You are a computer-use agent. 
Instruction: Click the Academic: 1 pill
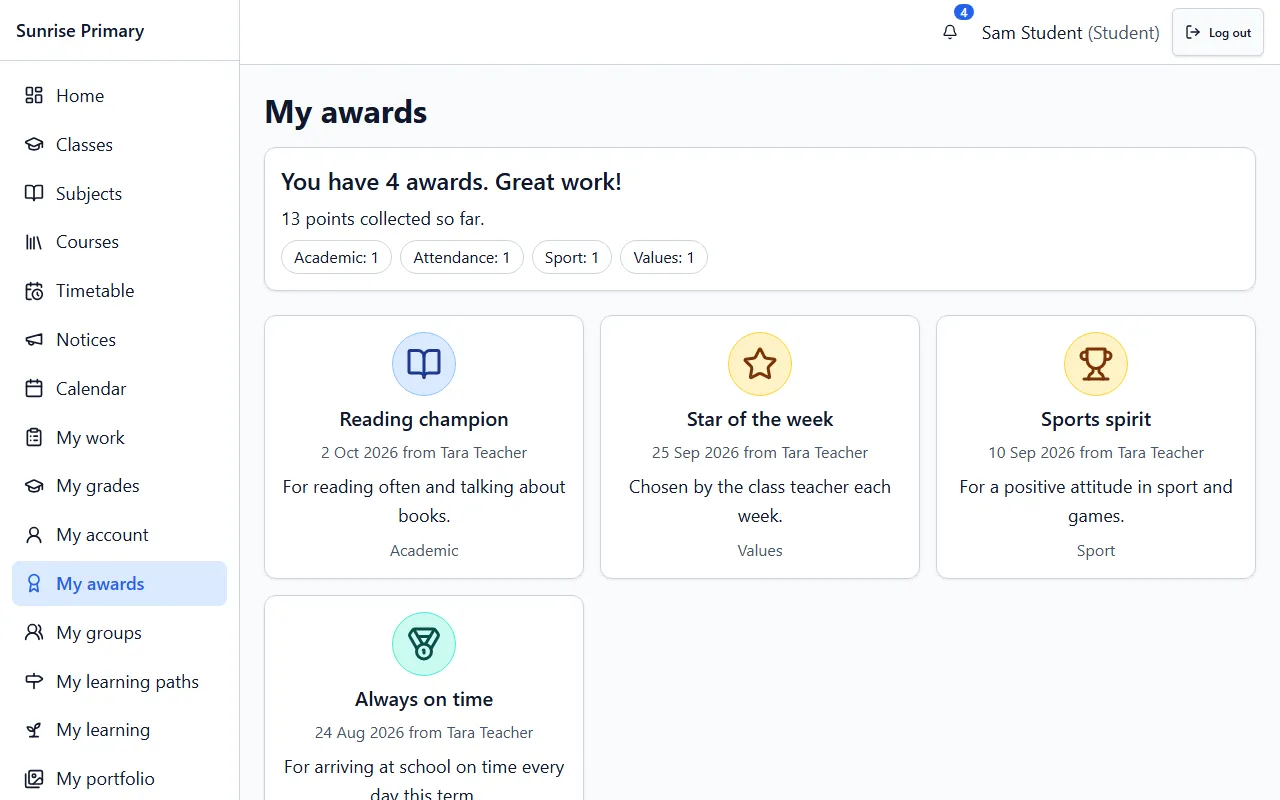336,257
